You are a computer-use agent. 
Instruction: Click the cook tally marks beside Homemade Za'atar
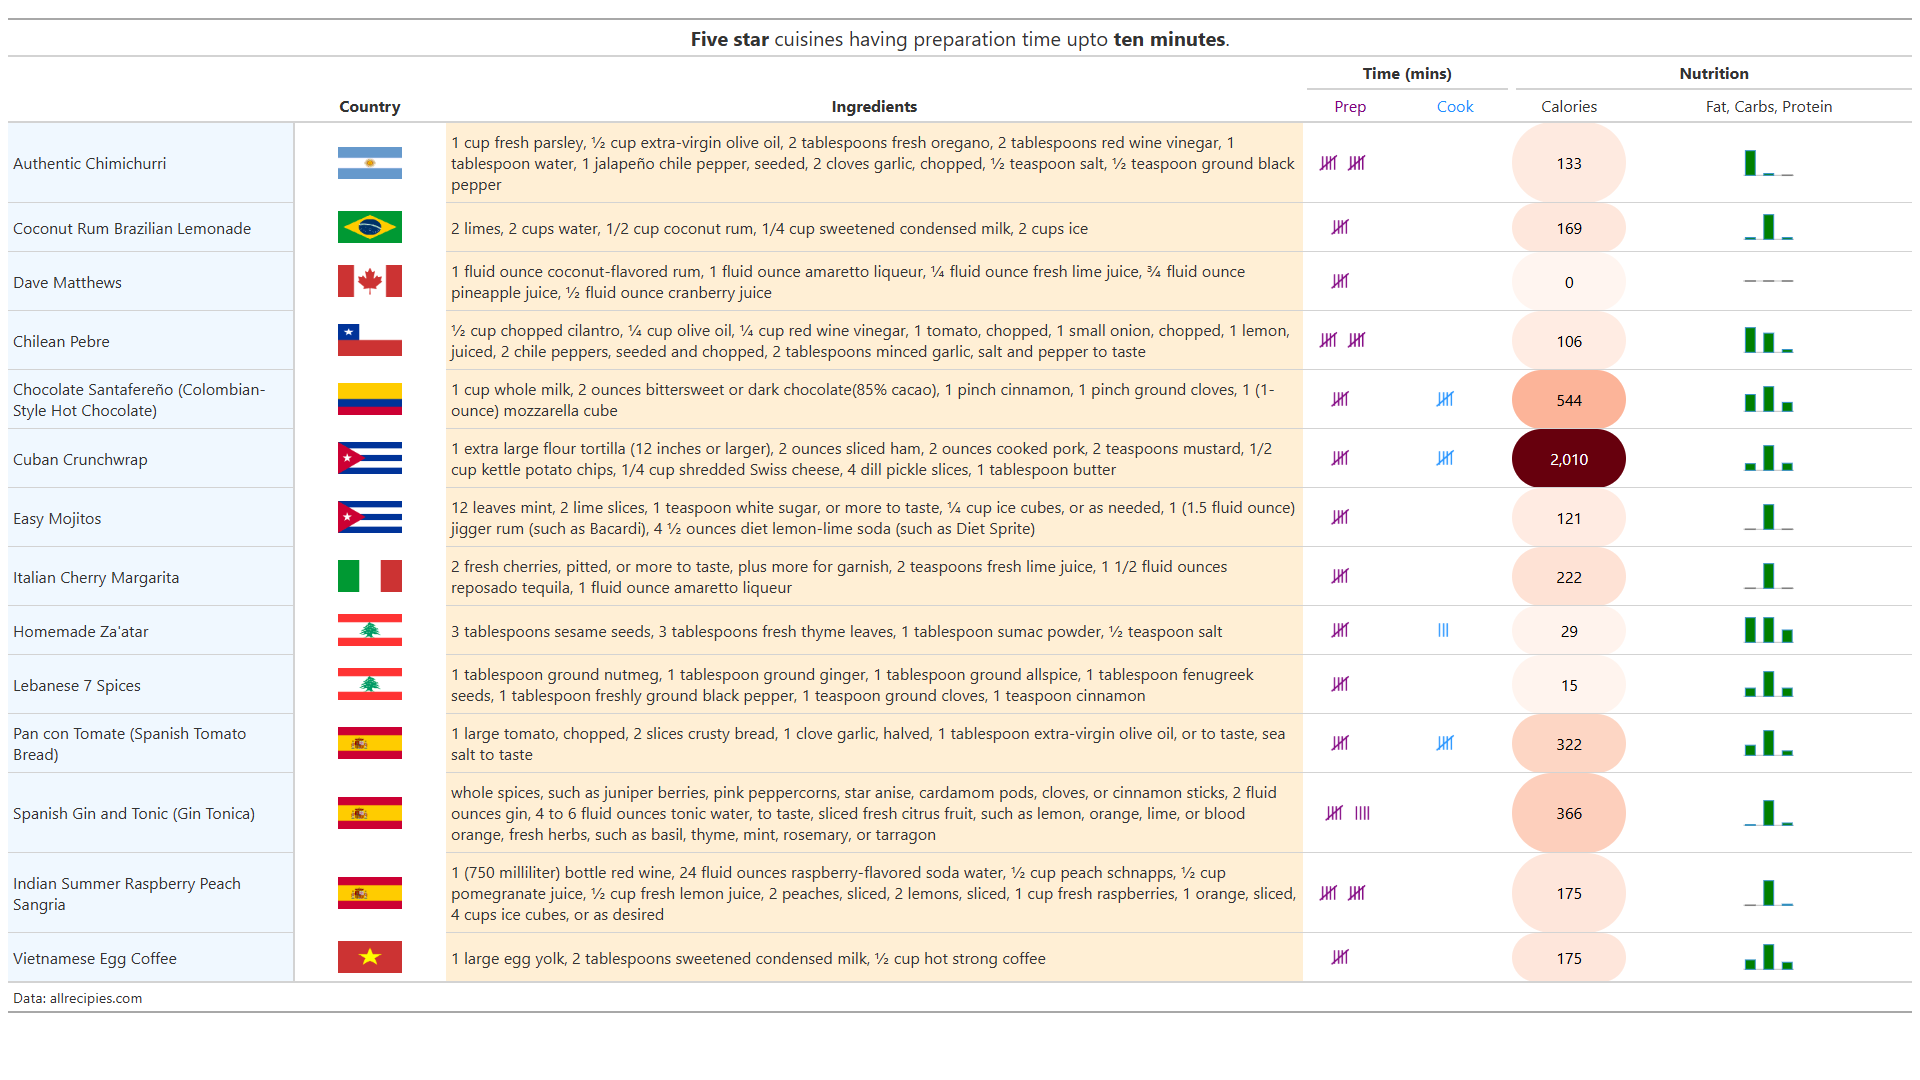pos(1443,630)
